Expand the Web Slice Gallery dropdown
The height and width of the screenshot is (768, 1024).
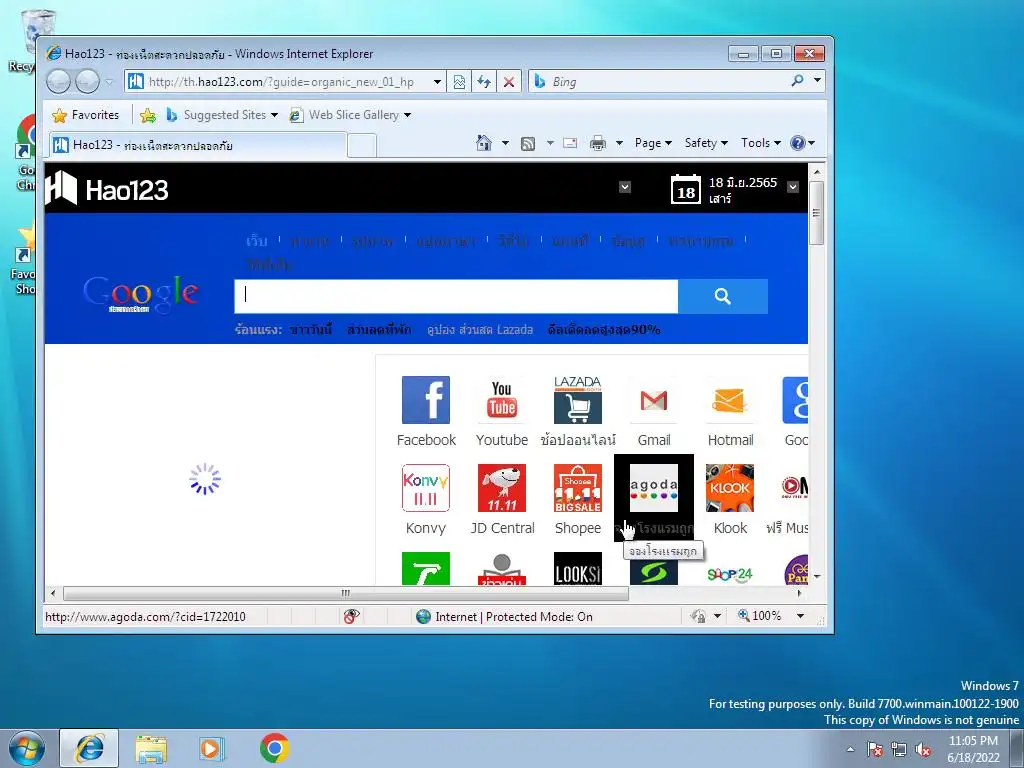click(x=408, y=115)
